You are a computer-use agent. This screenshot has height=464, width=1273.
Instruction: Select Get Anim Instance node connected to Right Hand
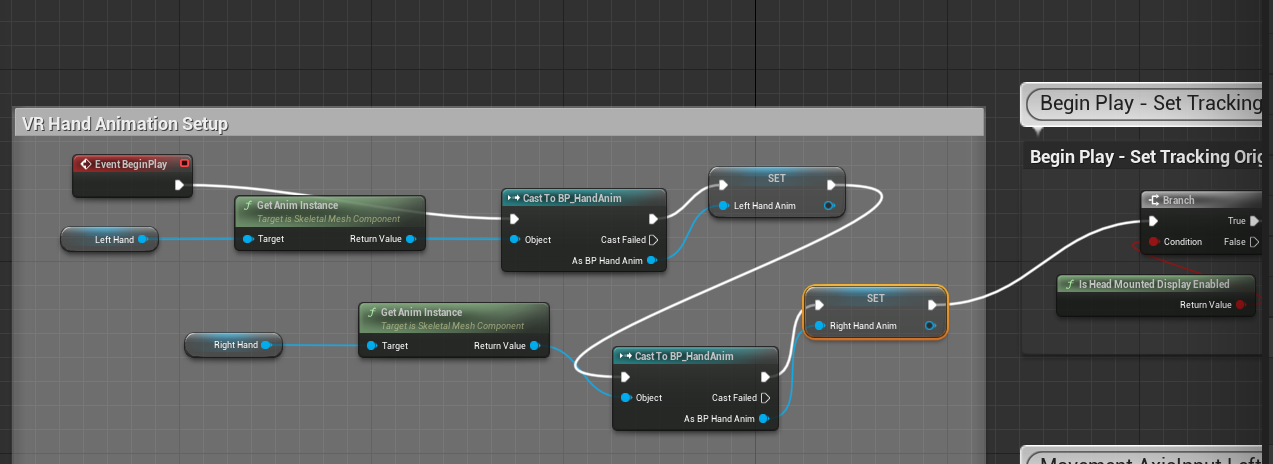tap(454, 330)
